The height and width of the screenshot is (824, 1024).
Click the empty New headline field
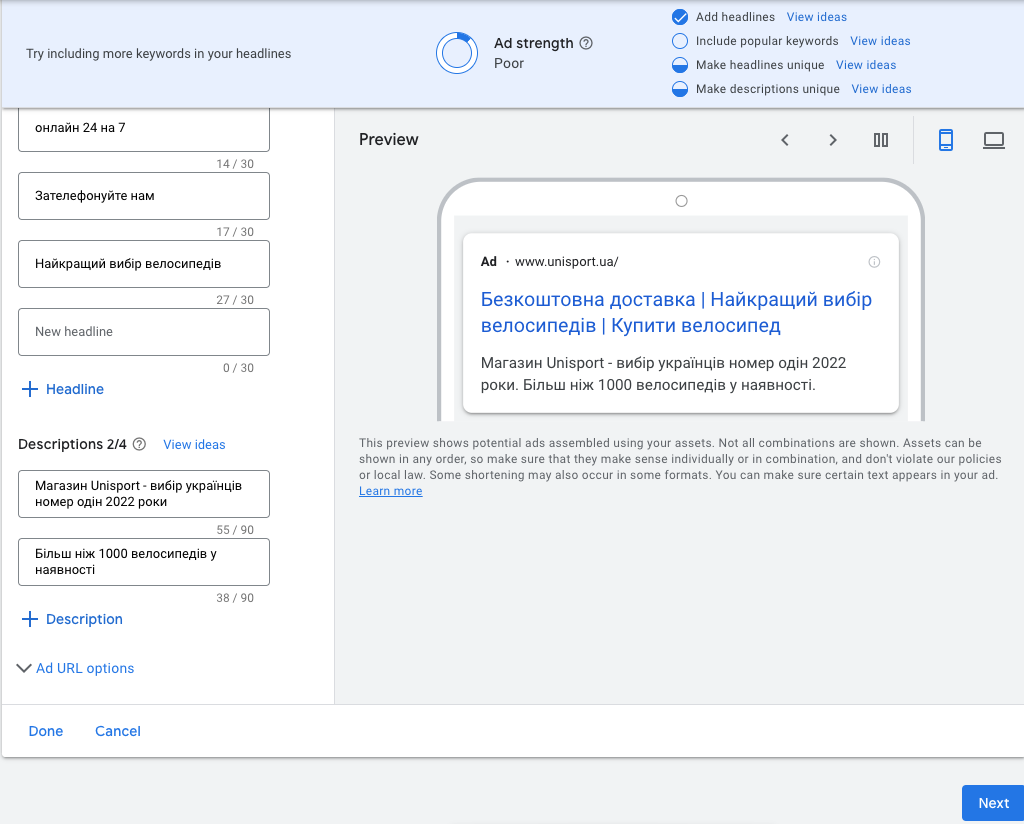tap(144, 332)
